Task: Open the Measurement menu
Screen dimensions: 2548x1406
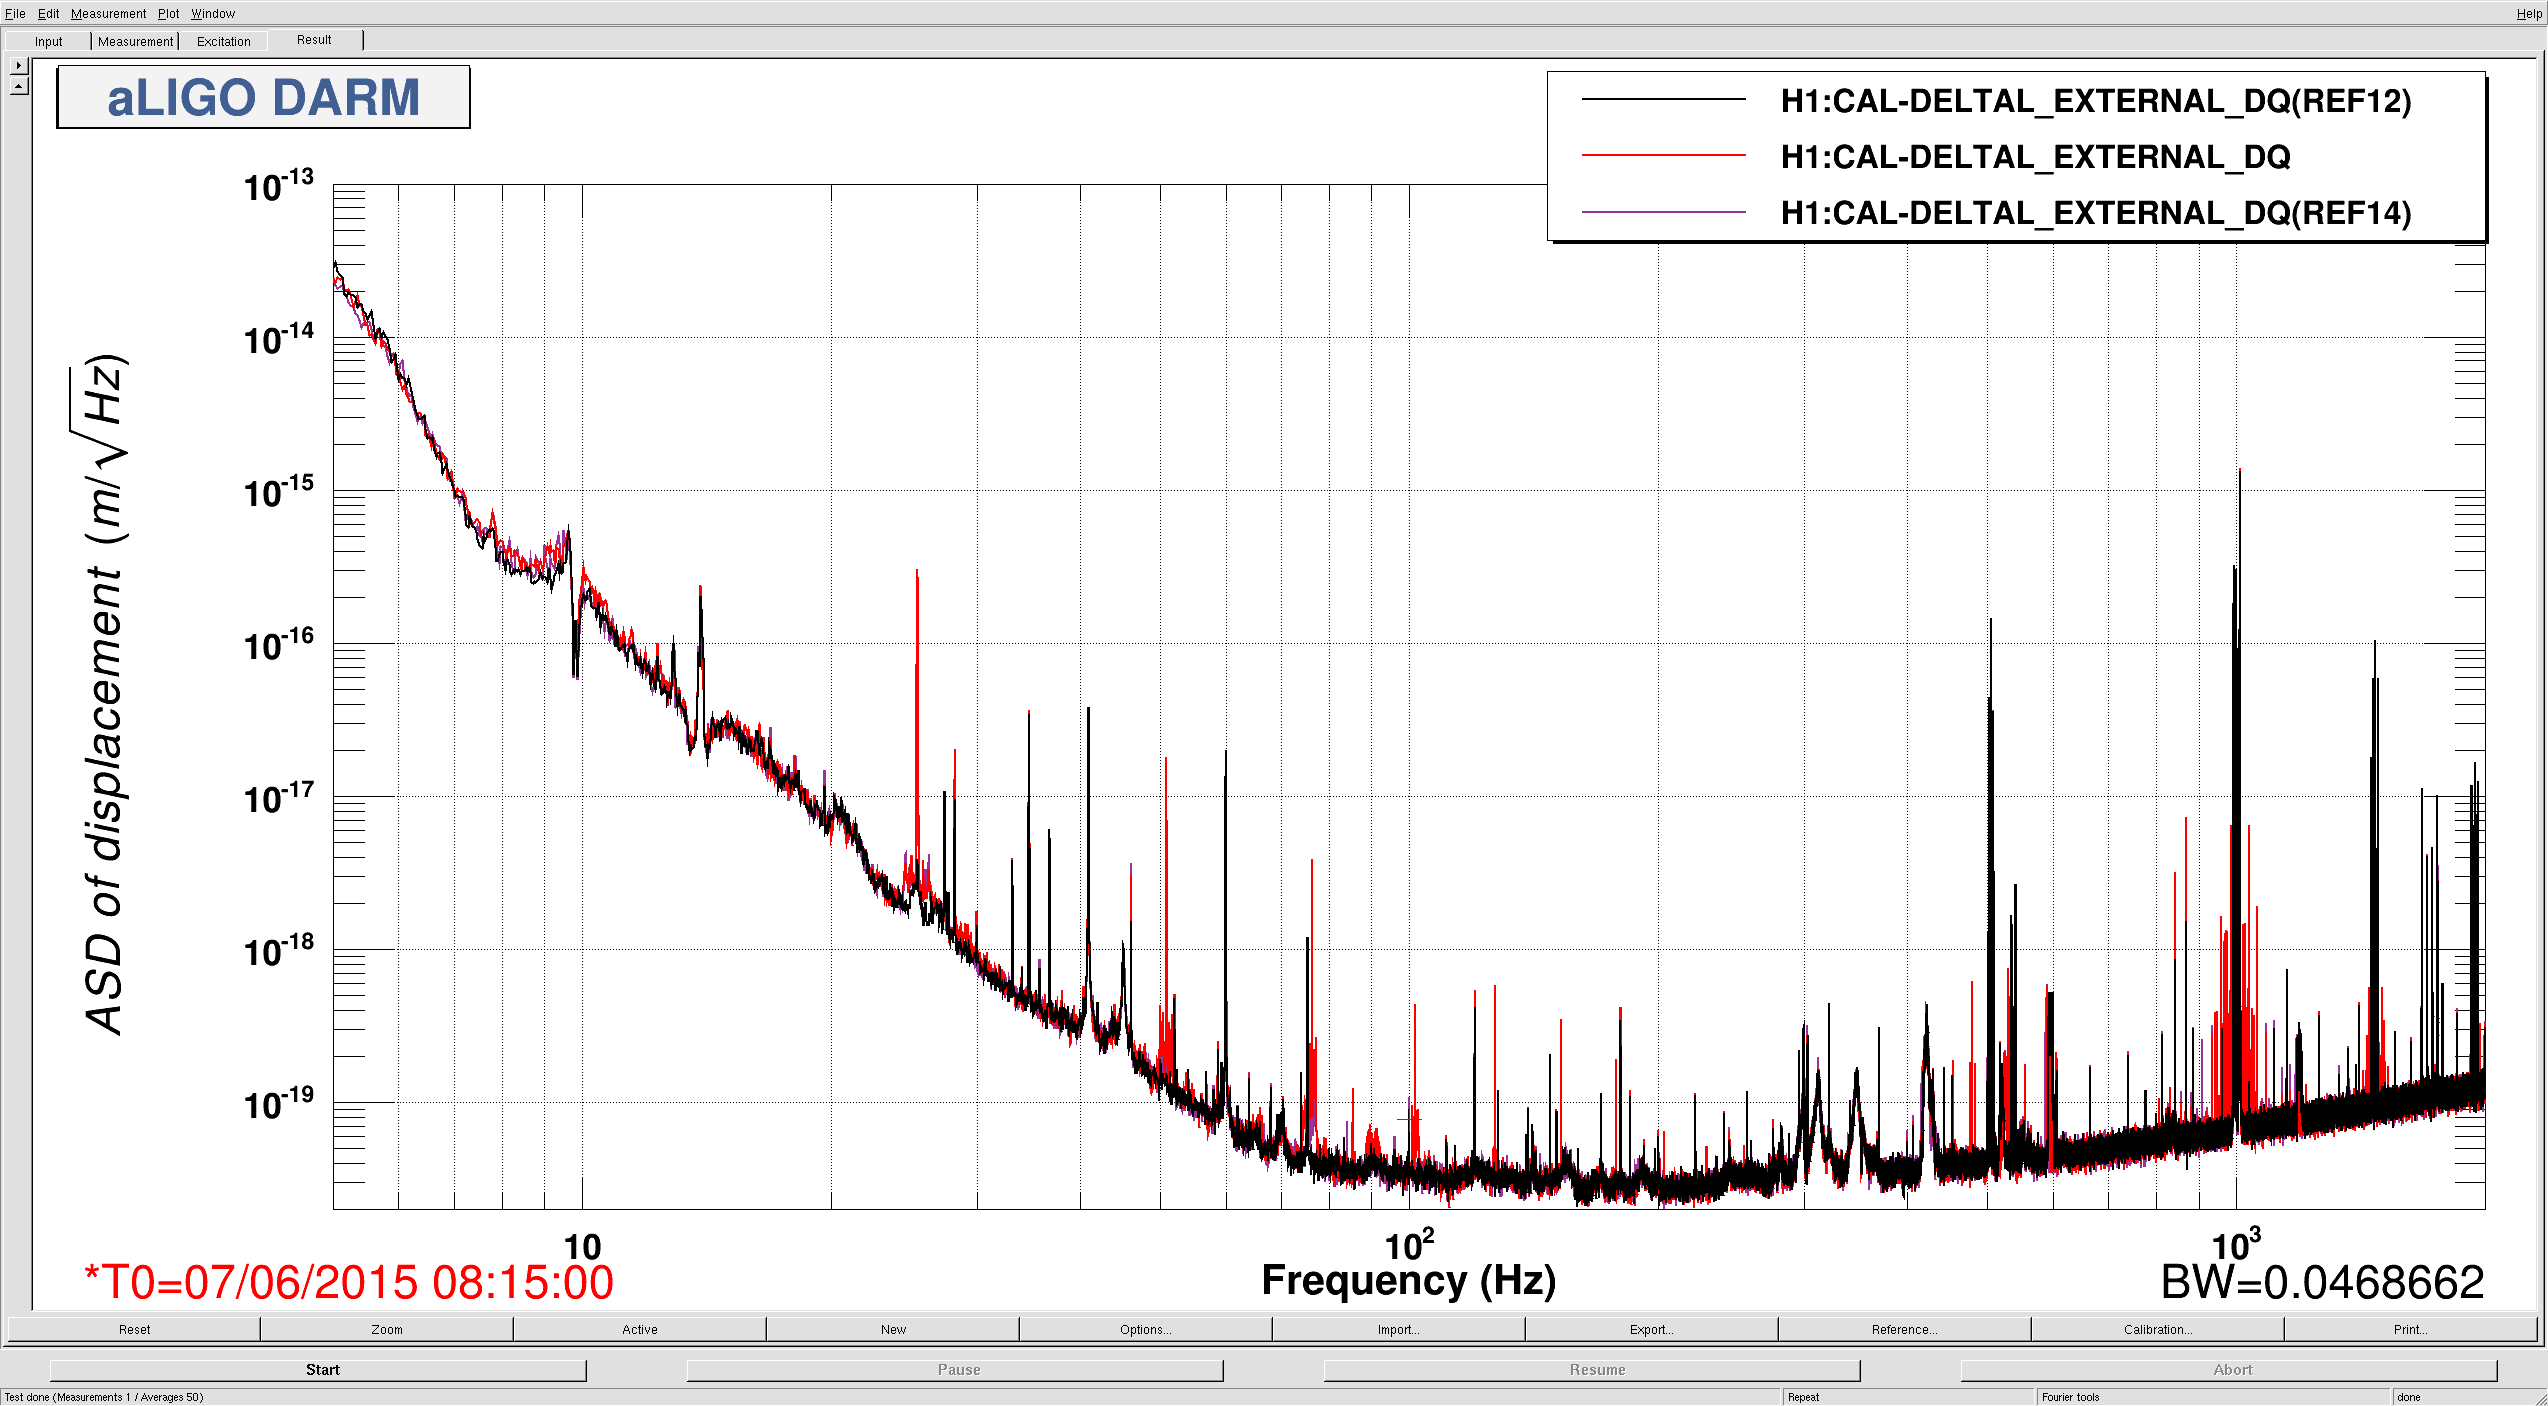Action: click(x=108, y=13)
